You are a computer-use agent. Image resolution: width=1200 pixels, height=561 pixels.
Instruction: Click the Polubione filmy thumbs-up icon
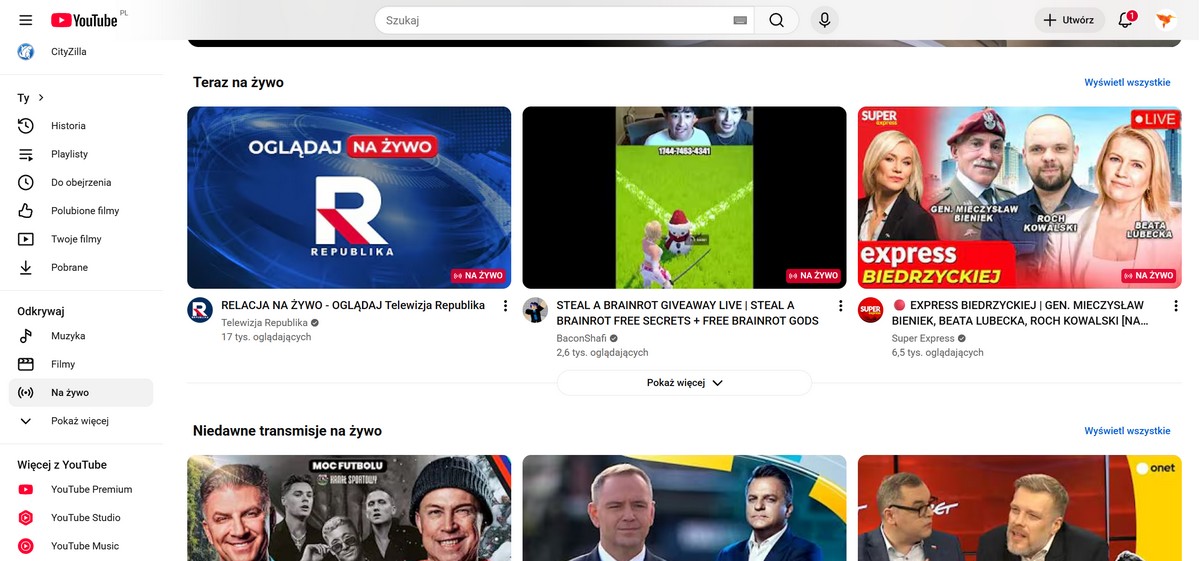(x=26, y=211)
